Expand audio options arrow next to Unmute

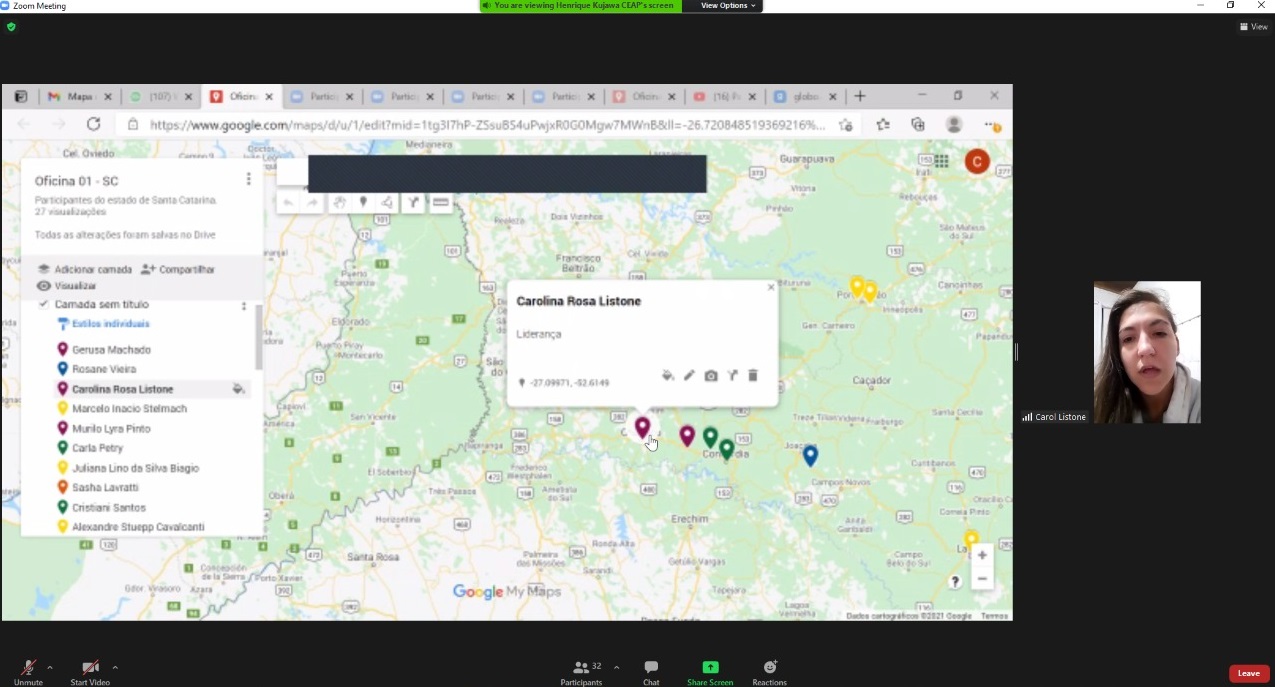tap(50, 667)
